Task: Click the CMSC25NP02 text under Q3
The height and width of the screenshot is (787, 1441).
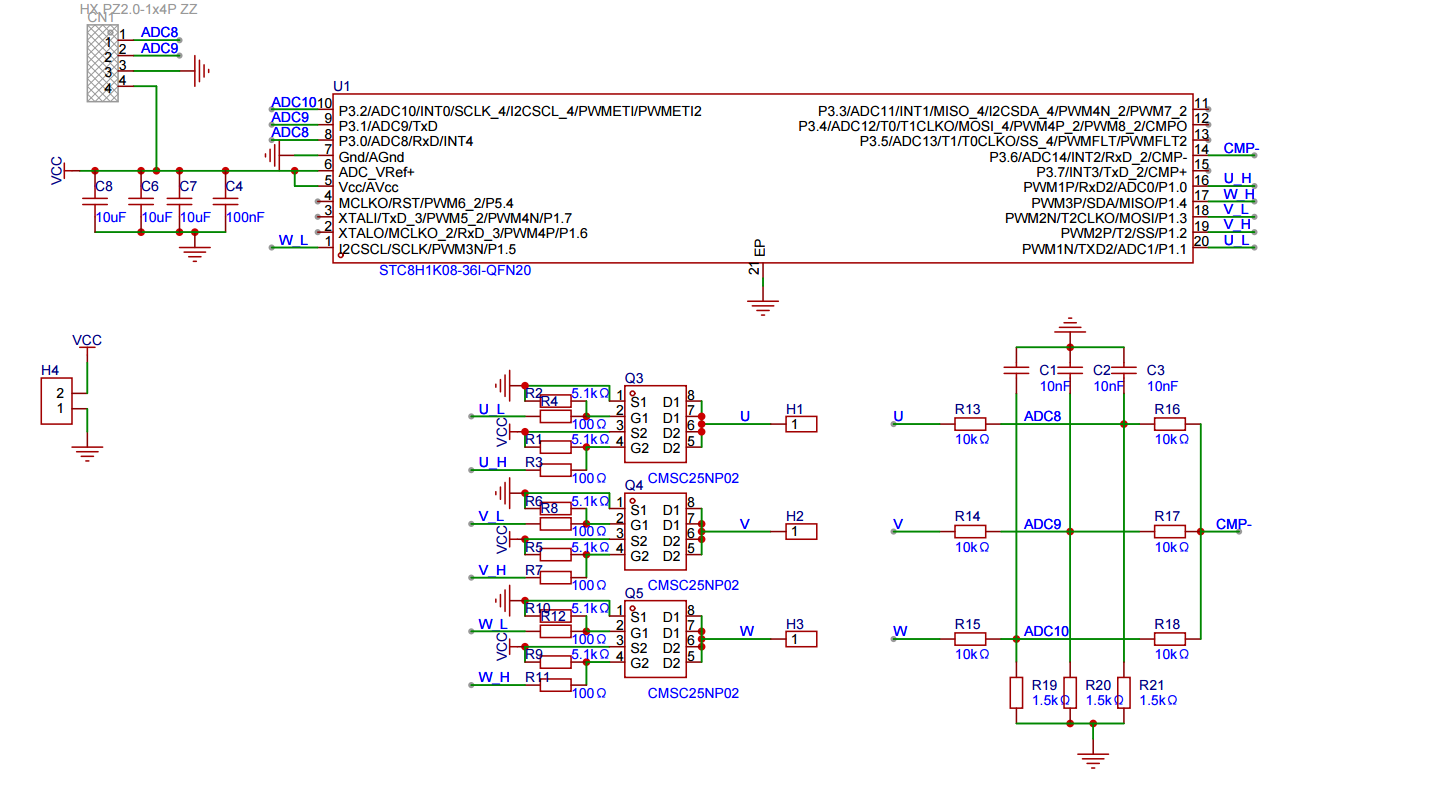Action: (x=693, y=478)
